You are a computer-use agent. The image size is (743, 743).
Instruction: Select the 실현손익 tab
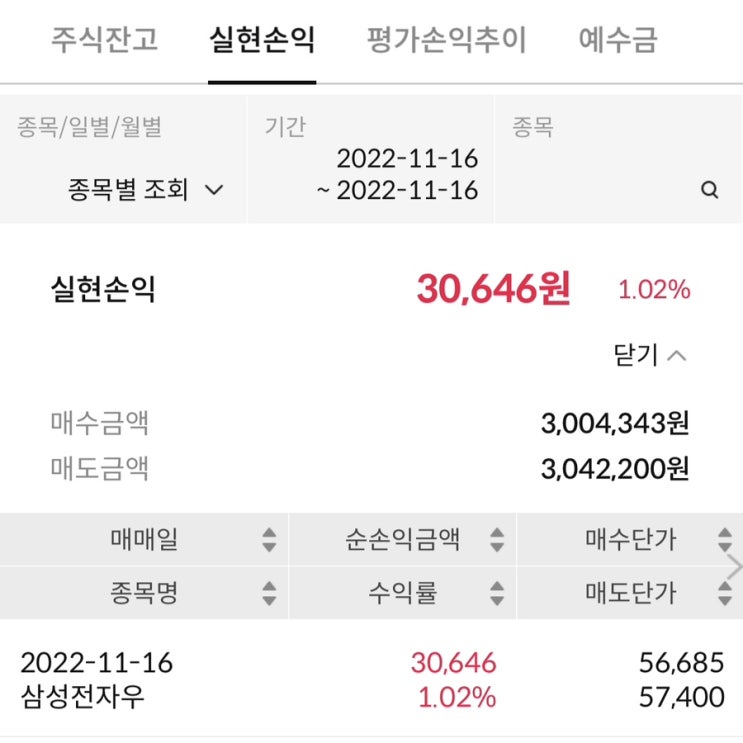coord(262,41)
